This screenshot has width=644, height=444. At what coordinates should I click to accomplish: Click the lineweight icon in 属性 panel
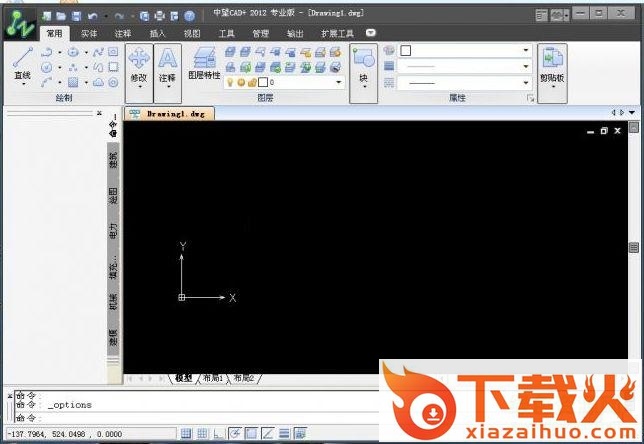[x=389, y=66]
